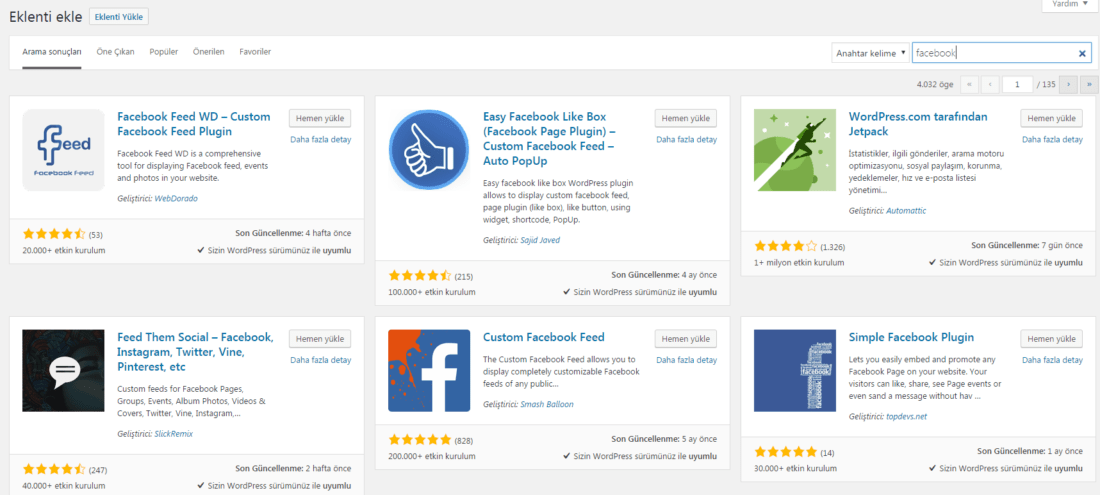Open the Feed Them Social title link

pos(195,352)
